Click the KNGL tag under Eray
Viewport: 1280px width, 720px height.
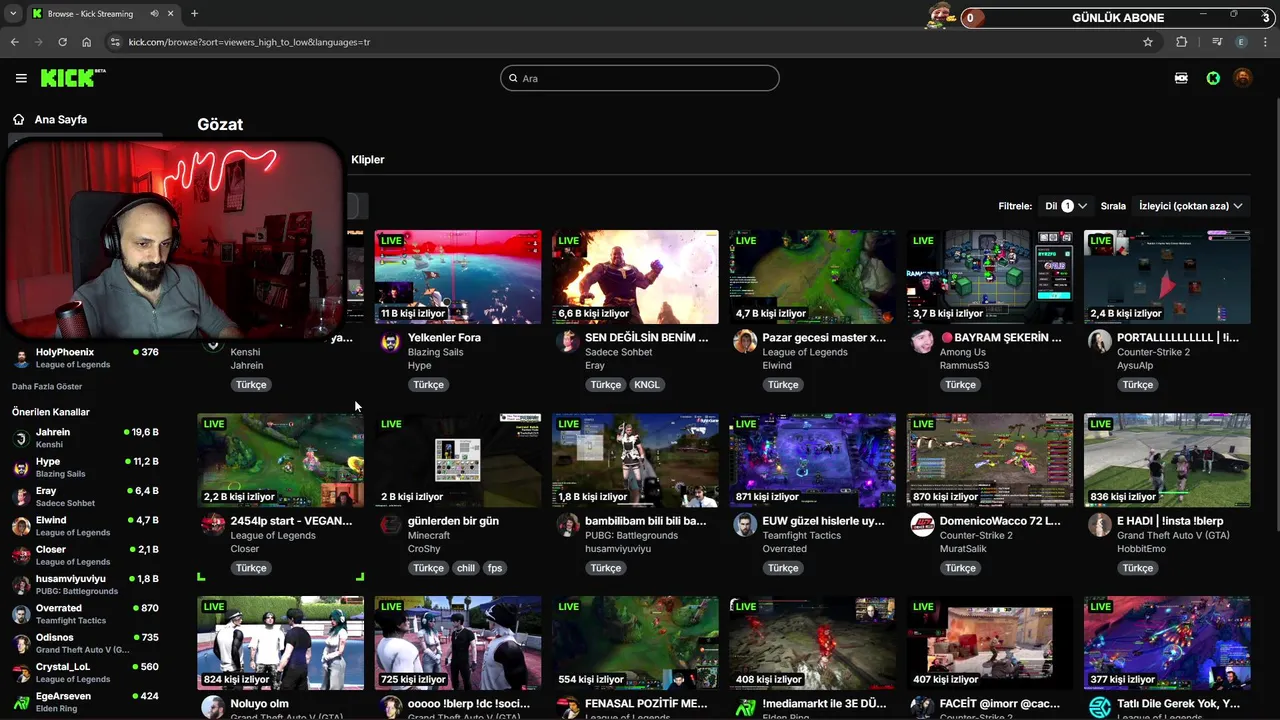[x=647, y=385]
